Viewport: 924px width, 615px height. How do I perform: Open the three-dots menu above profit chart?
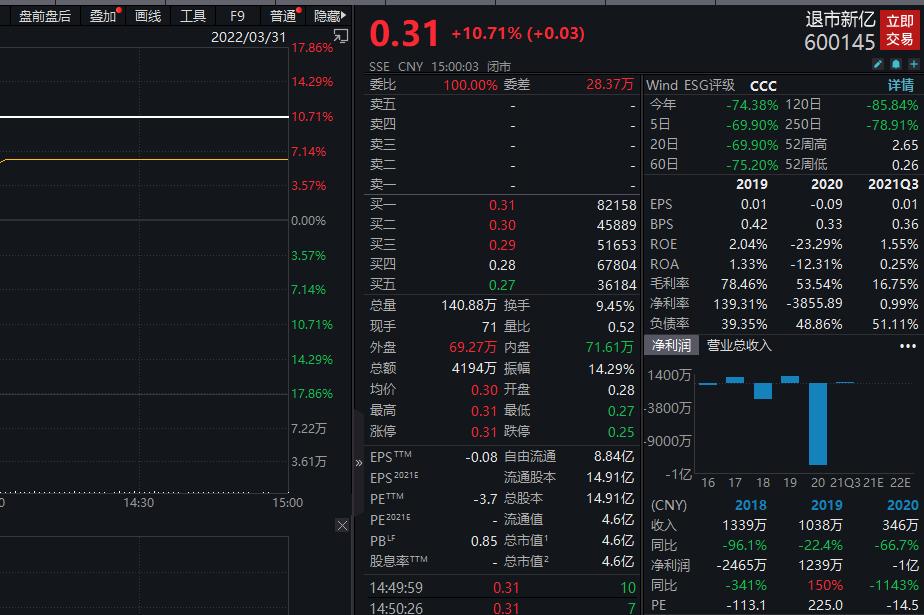click(907, 346)
